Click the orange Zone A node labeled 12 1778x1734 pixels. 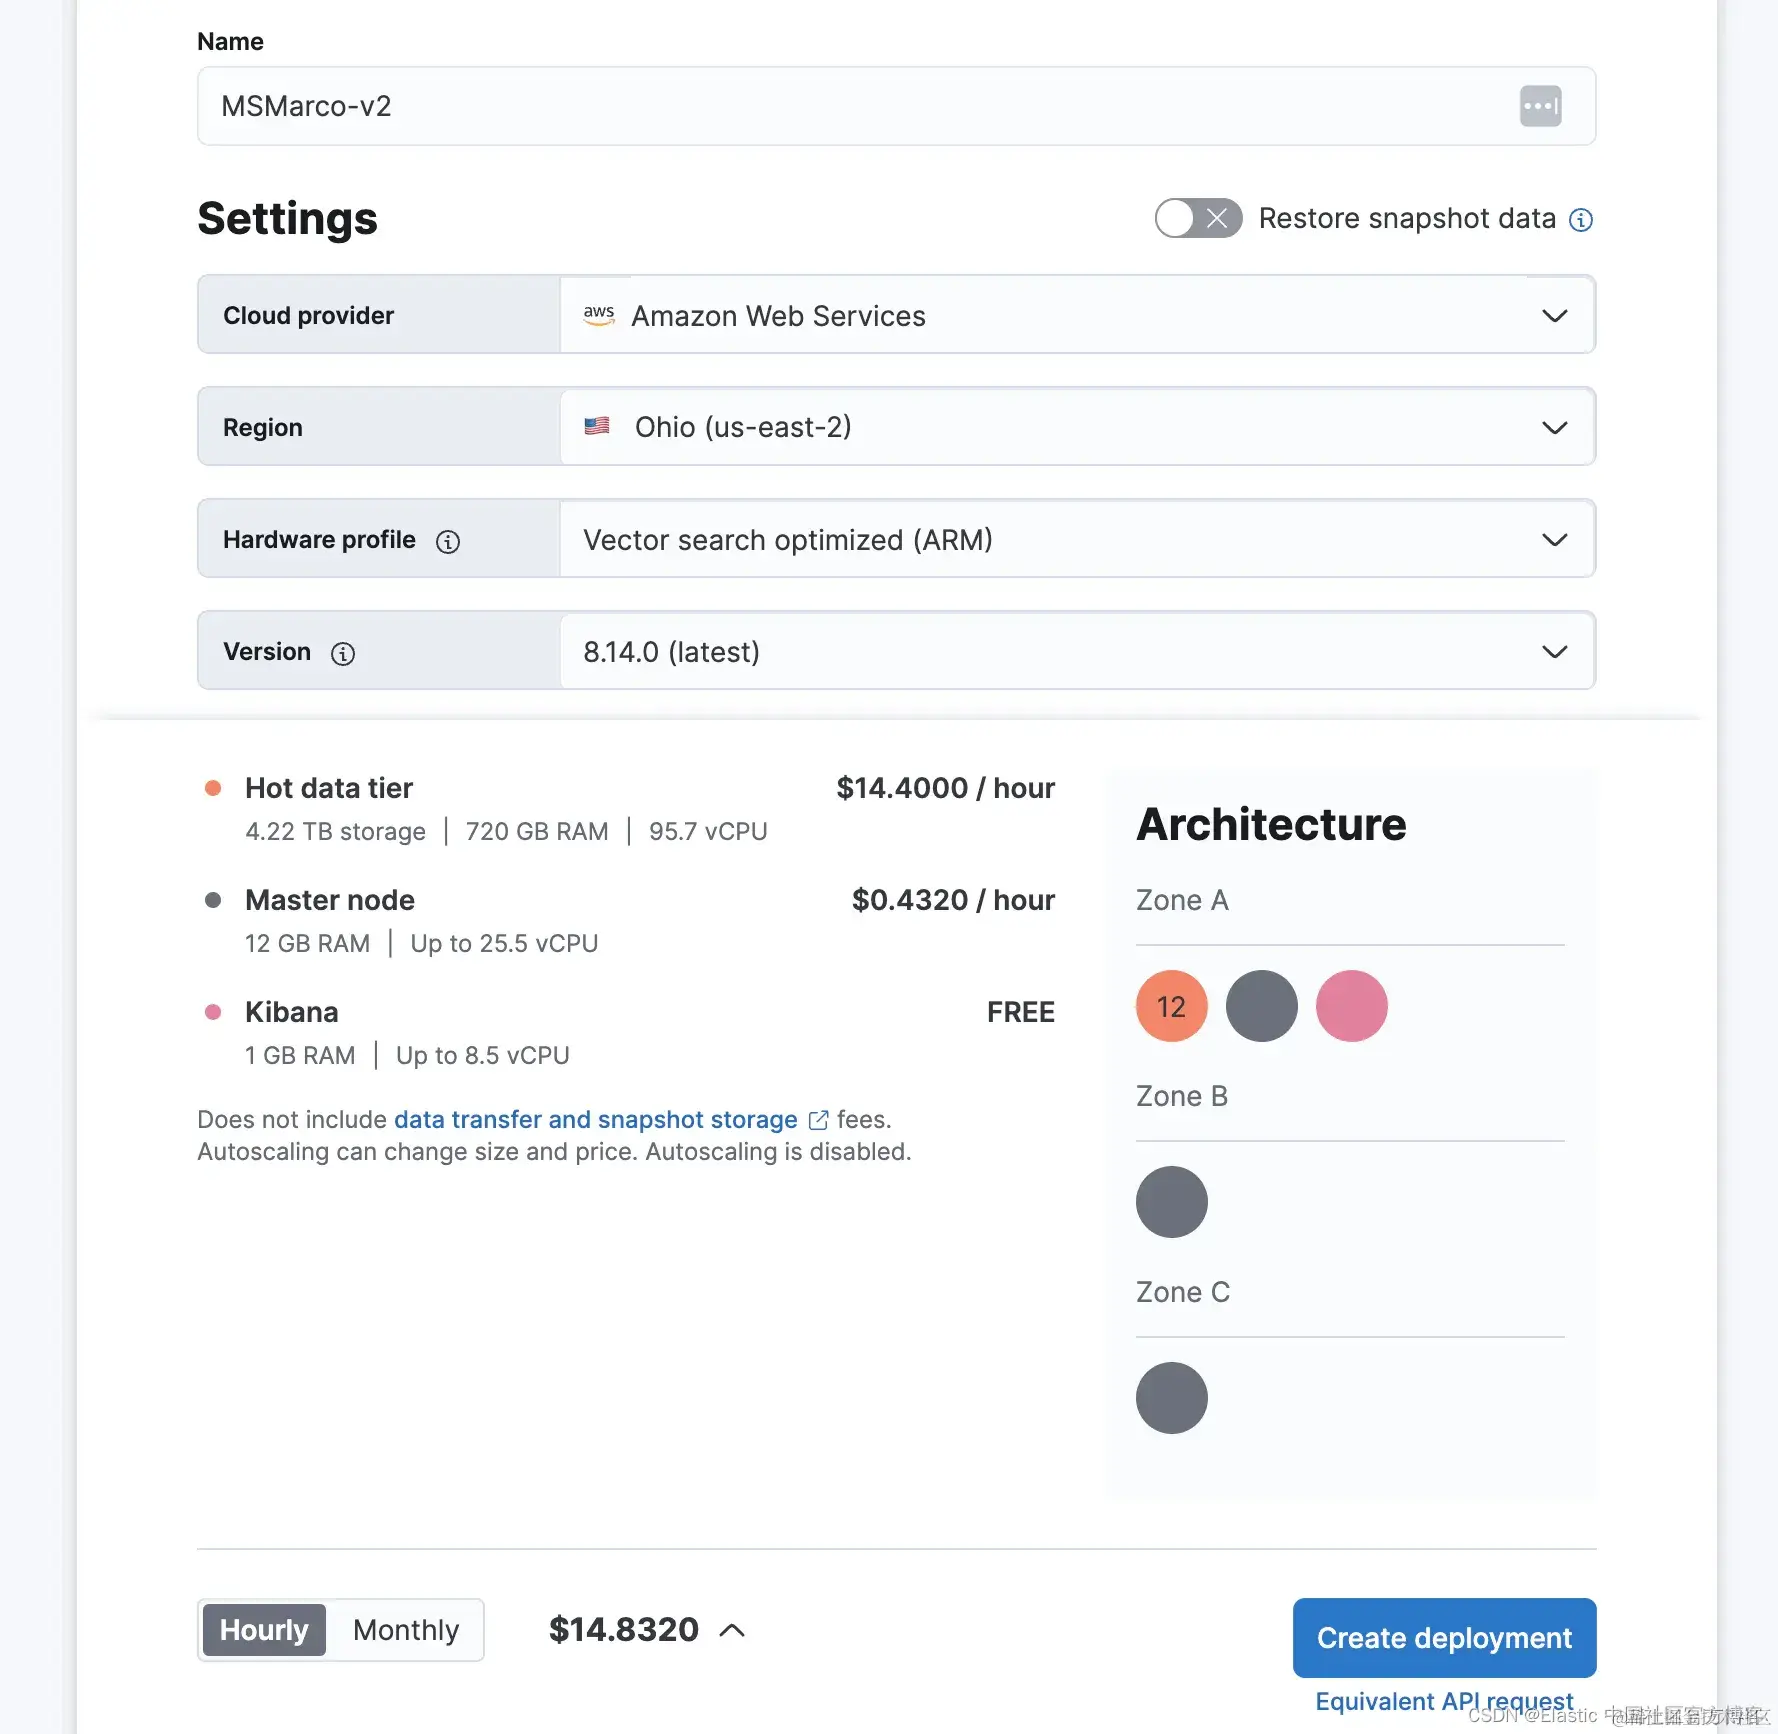(x=1171, y=1006)
